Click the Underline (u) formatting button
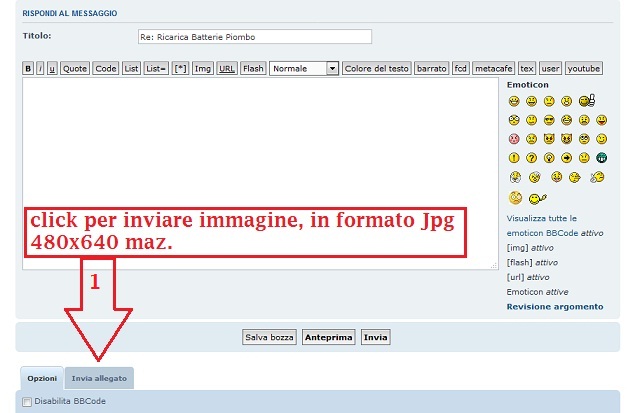The image size is (628, 413). (52, 69)
